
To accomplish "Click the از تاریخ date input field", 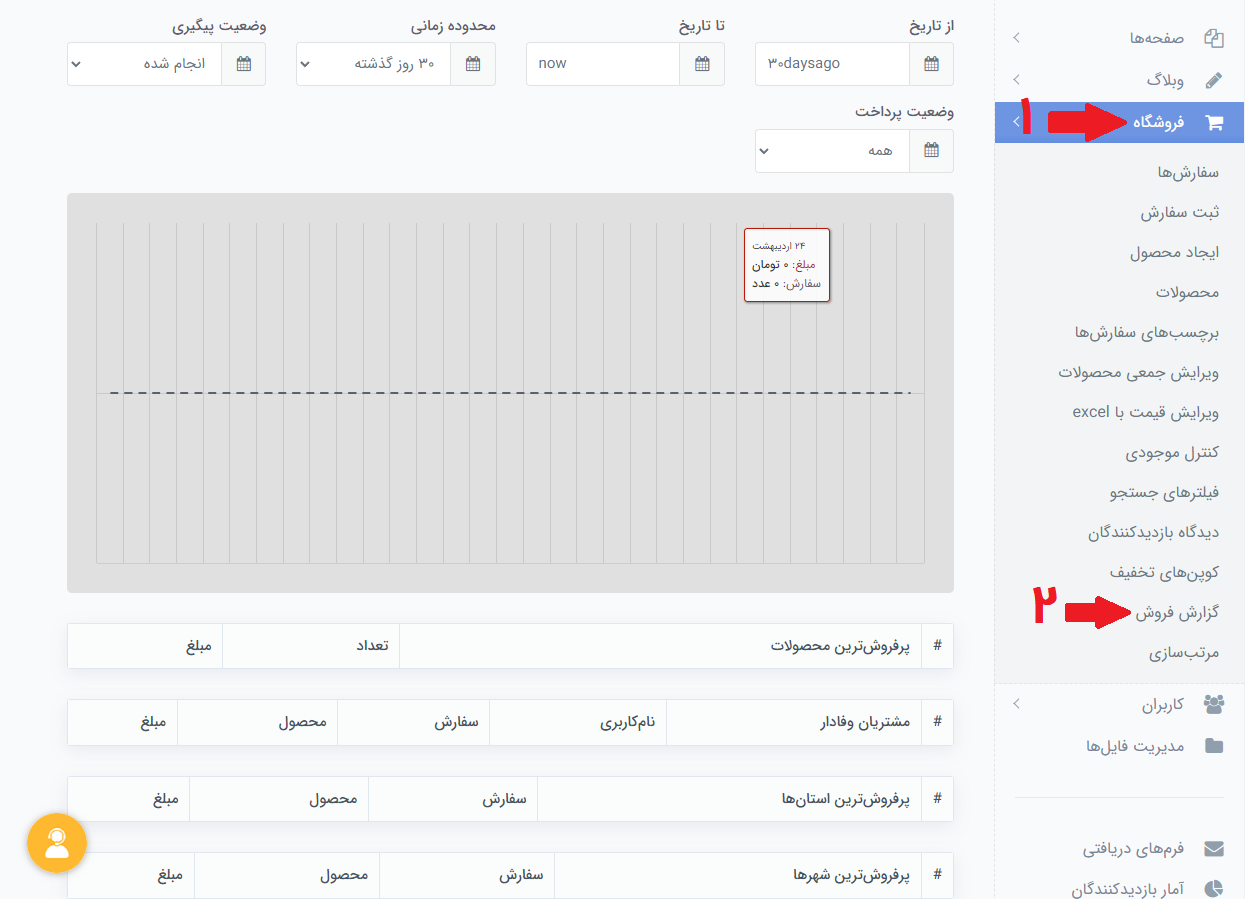I will click(832, 64).
